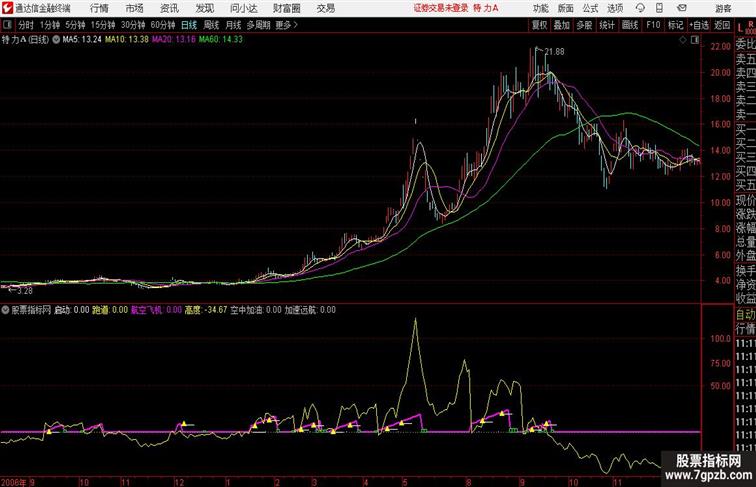Click 证券交易未登录 login link
The width and height of the screenshot is (756, 487).
click(x=441, y=8)
